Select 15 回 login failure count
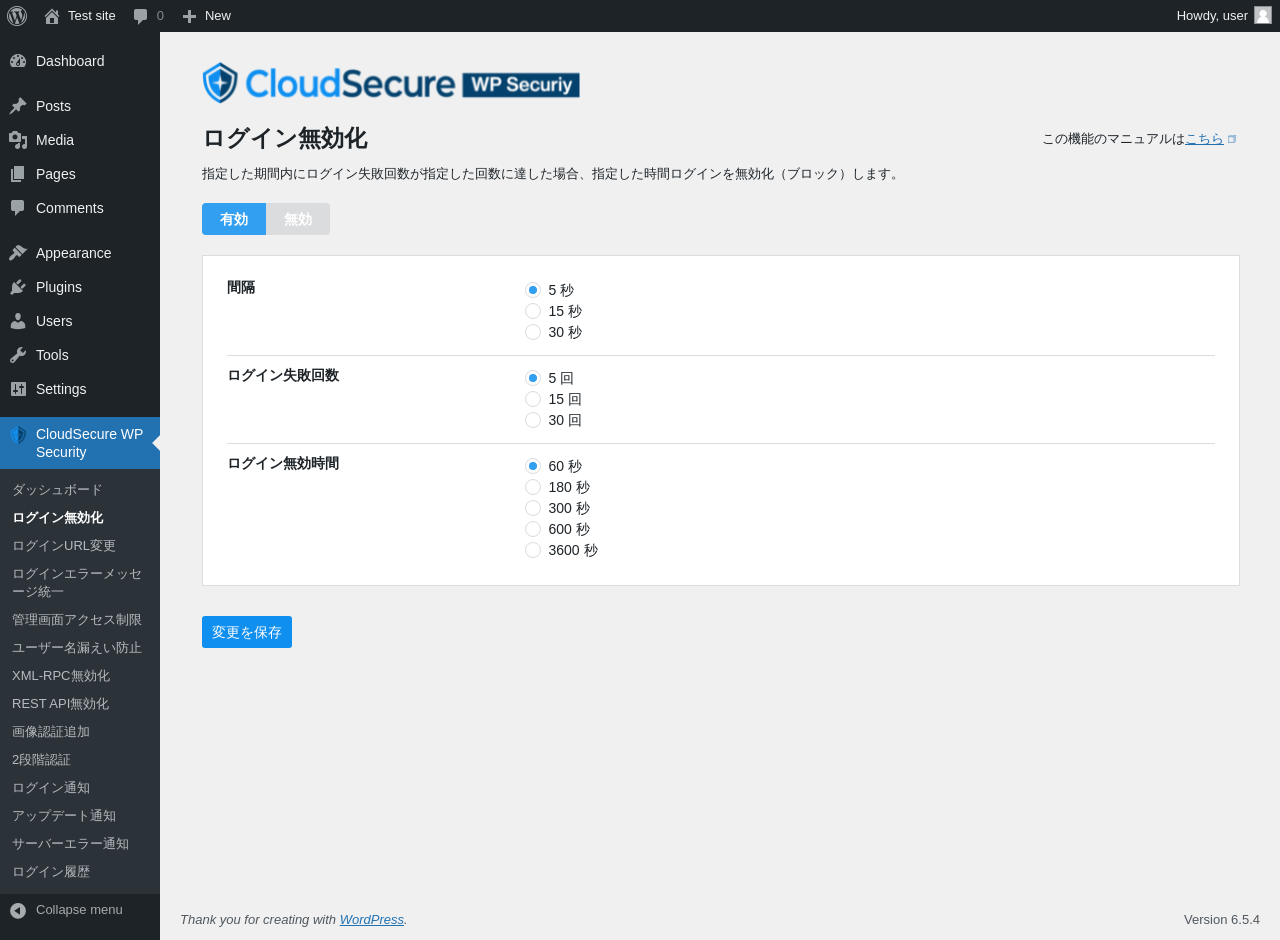The image size is (1280, 940). [533, 399]
